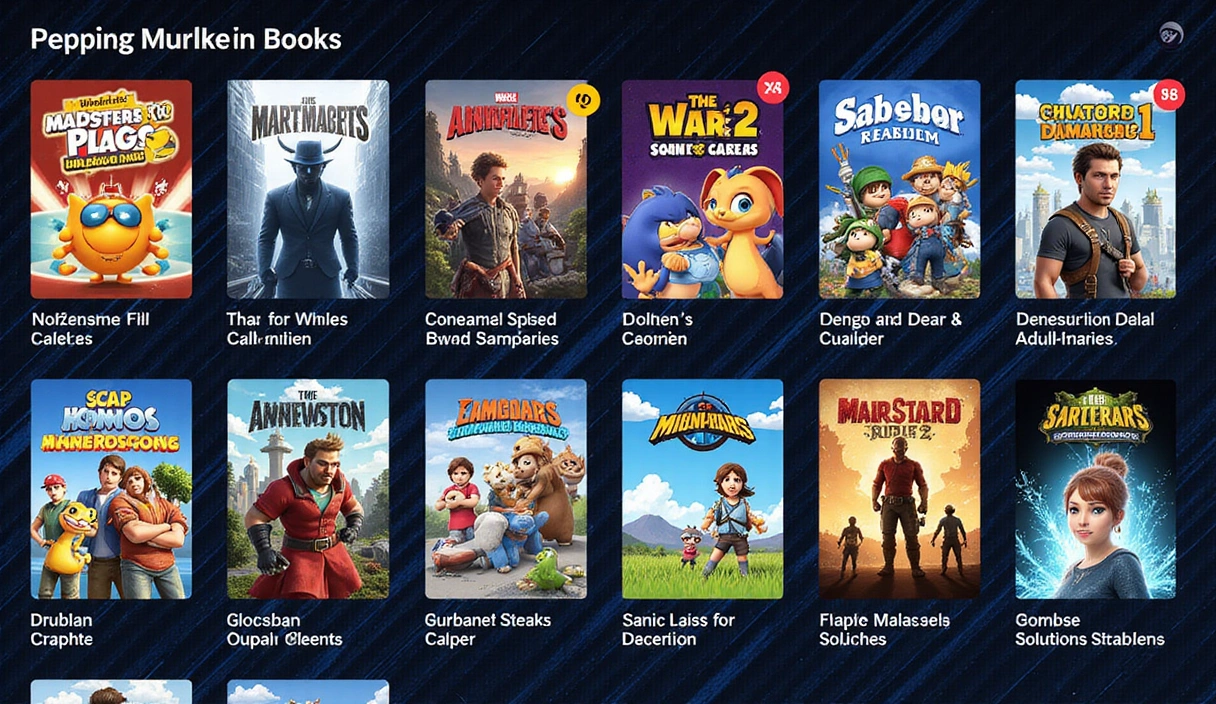Viewport: 1216px width, 704px height.
Task: Open the Sarterars cover with the girl's face
Action: tap(1096, 488)
